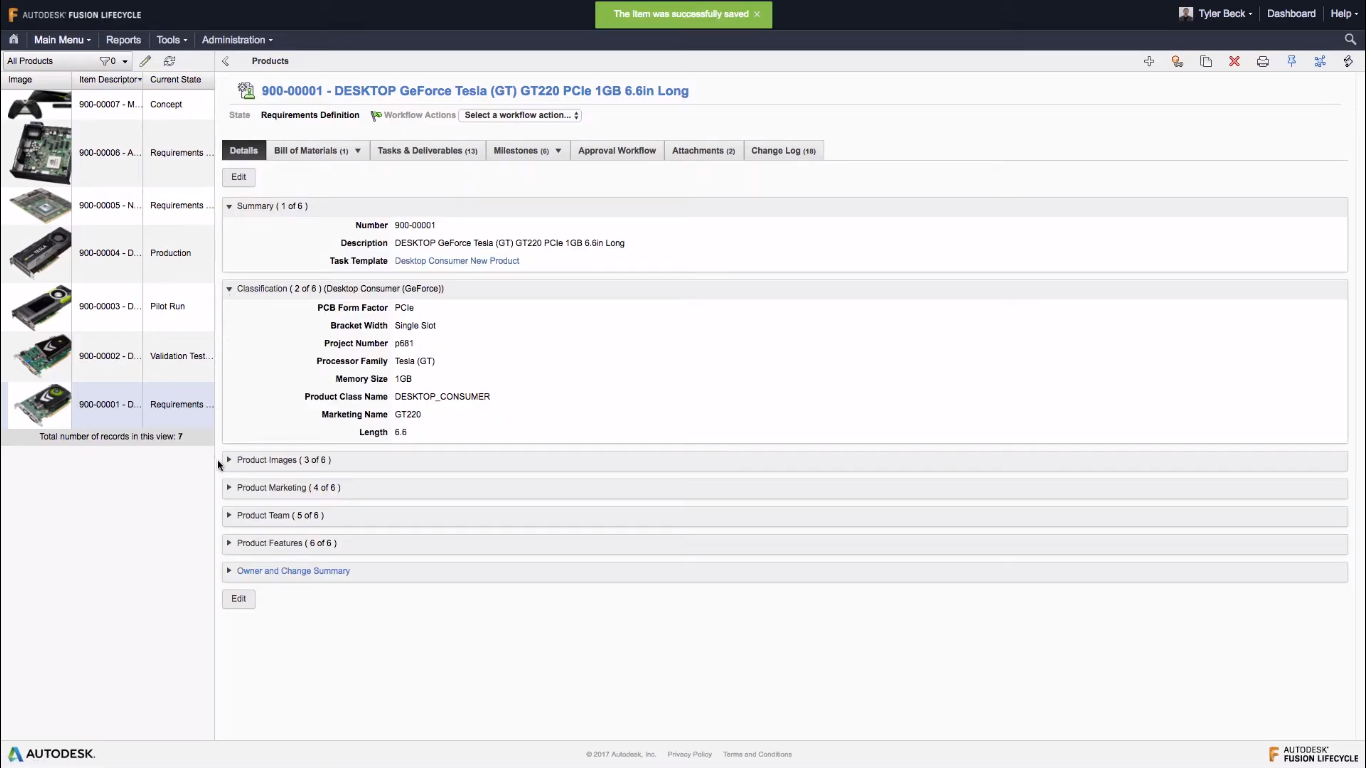Click the product workspace icon beside the title
Viewport: 1366px width, 768px height.
tap(246, 91)
